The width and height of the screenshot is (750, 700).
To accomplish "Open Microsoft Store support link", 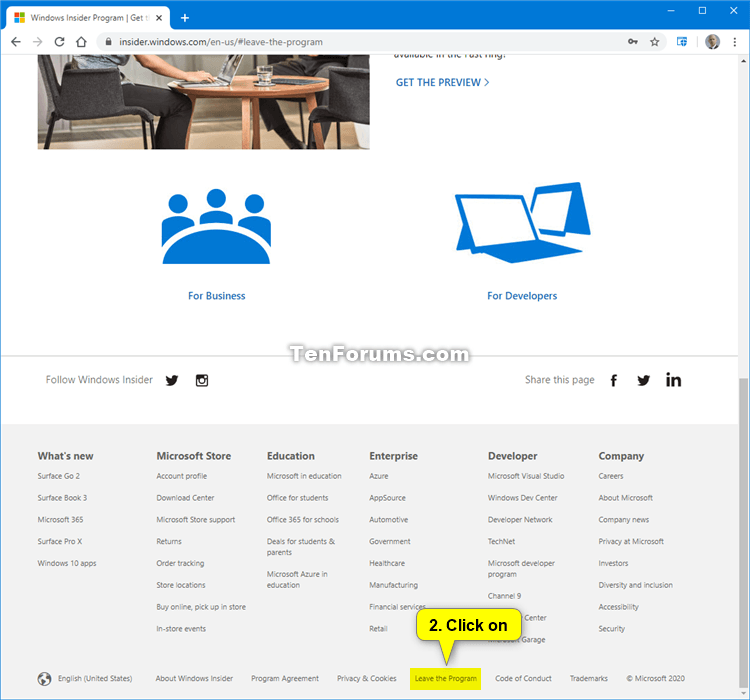I will (x=196, y=520).
